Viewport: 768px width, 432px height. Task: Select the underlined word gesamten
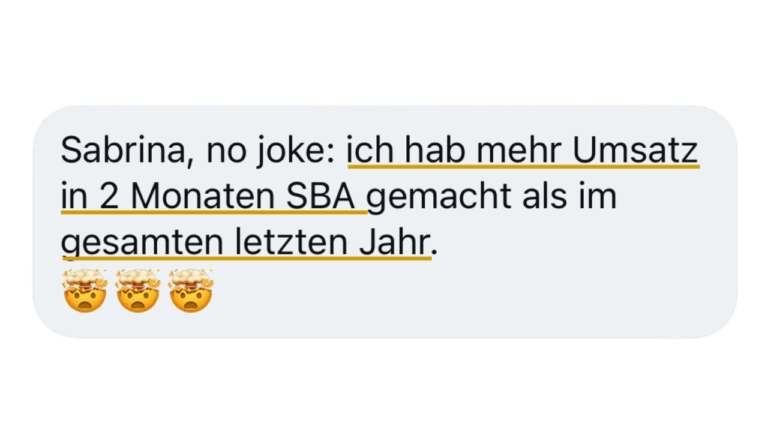coord(142,242)
